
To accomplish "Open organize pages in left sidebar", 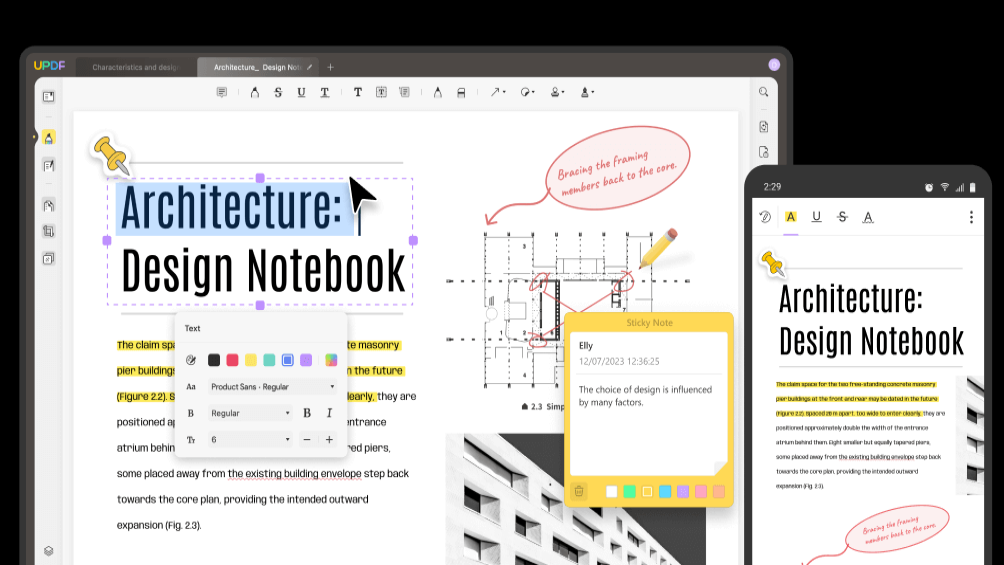I will coord(49,206).
